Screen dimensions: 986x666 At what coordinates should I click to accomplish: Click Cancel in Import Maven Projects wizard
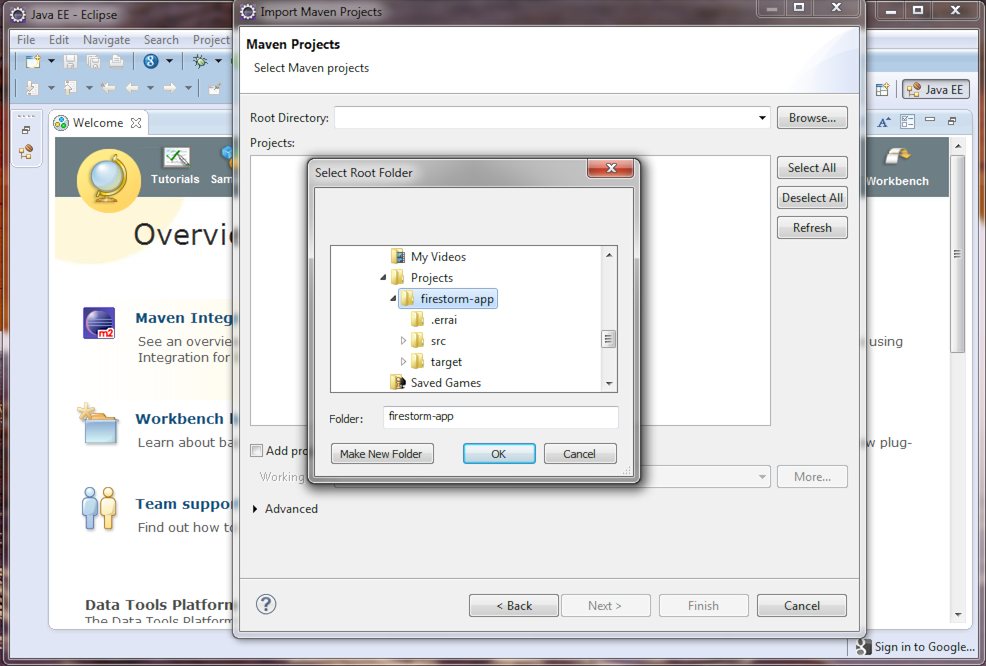pyautogui.click(x=802, y=606)
